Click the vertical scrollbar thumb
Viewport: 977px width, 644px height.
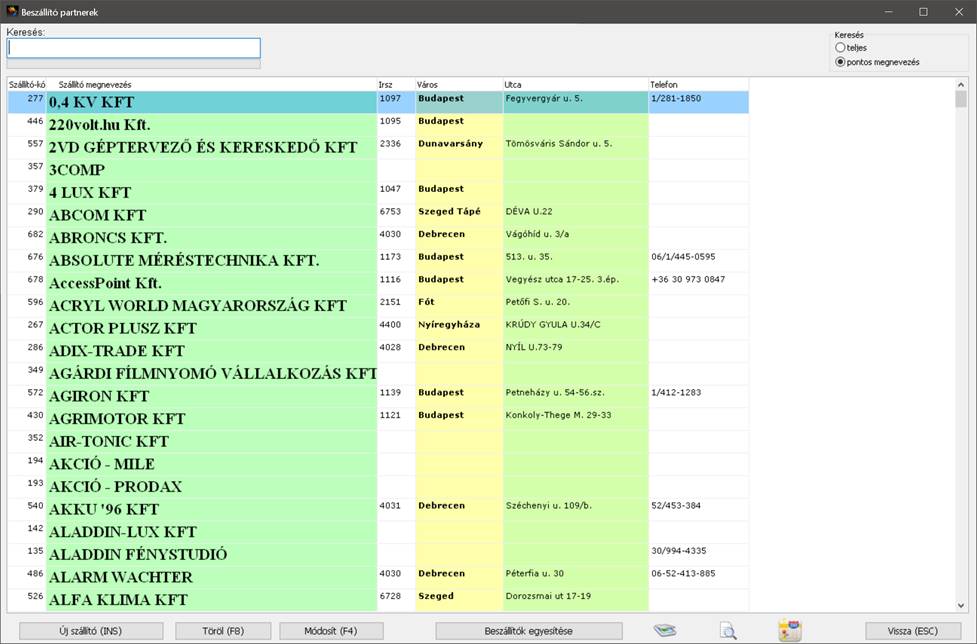point(961,99)
